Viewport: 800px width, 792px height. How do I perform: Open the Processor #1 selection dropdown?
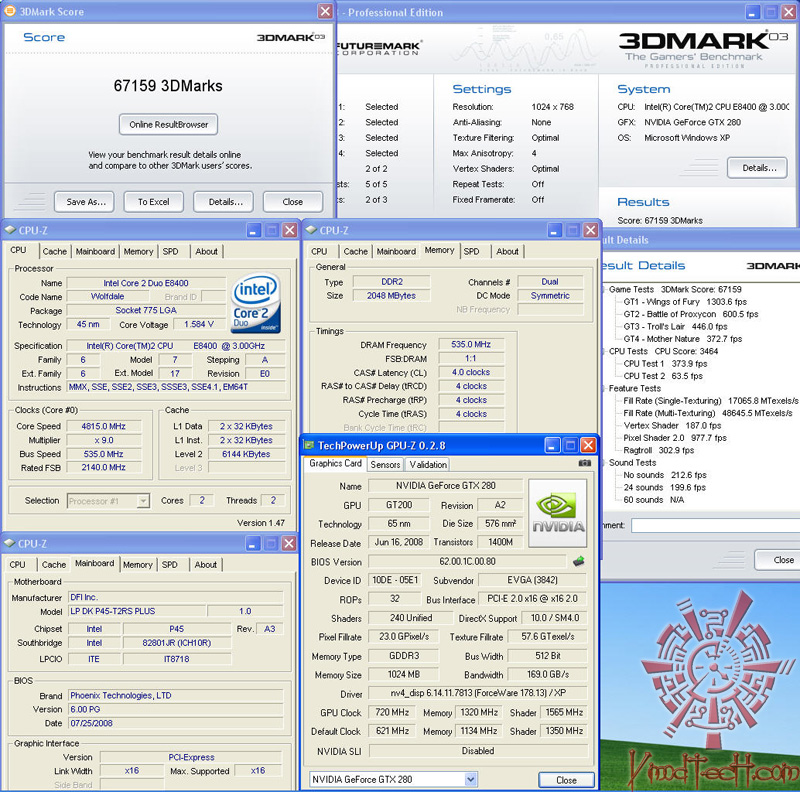click(143, 501)
